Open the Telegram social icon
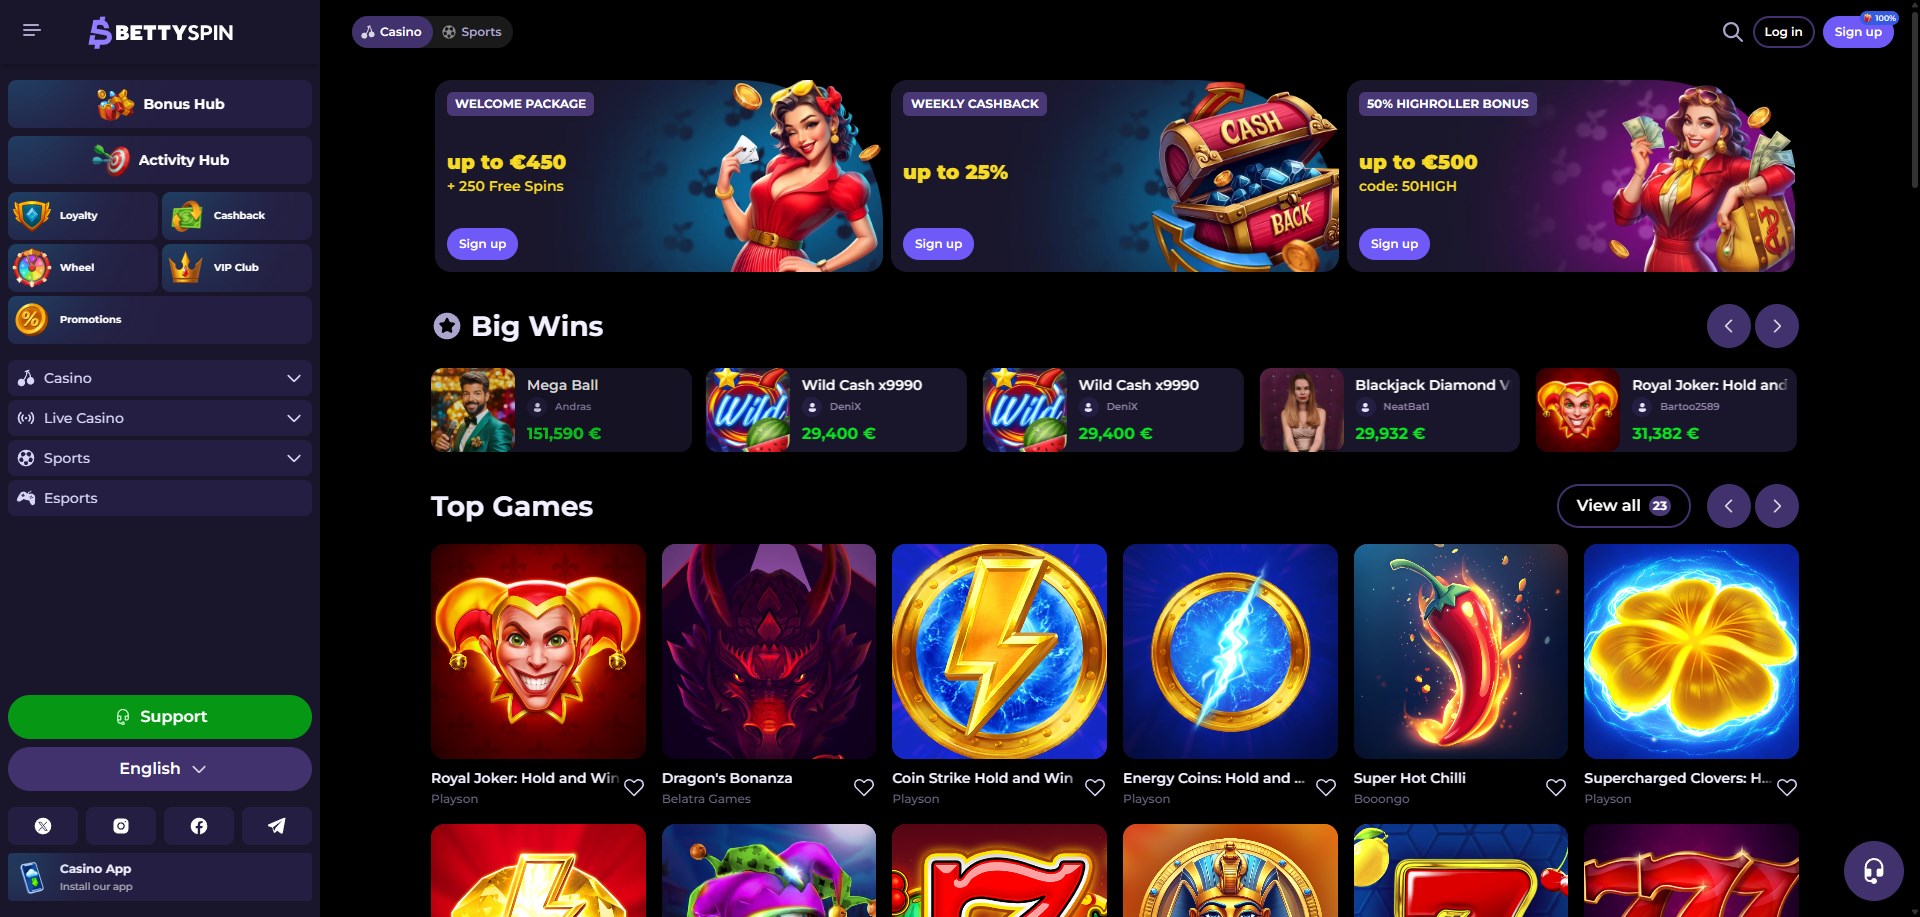This screenshot has width=1920, height=917. (x=277, y=826)
